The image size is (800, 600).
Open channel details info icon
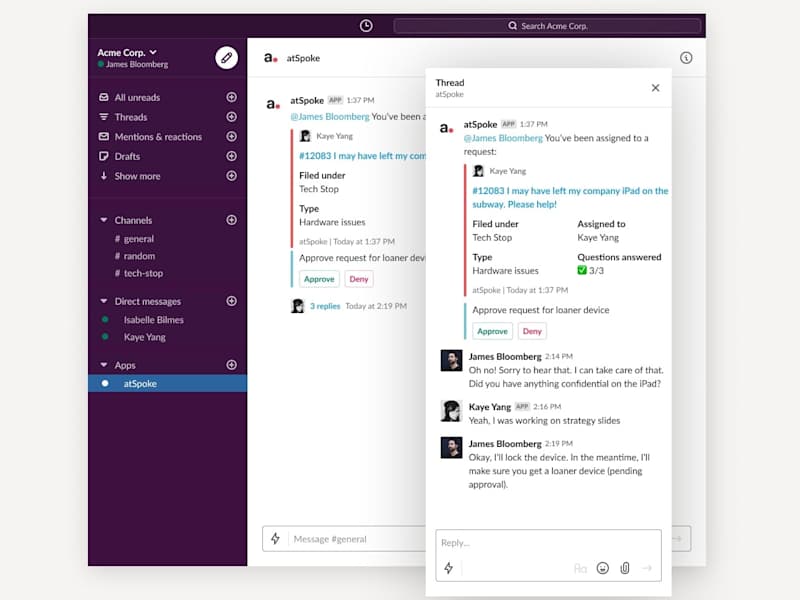[686, 58]
